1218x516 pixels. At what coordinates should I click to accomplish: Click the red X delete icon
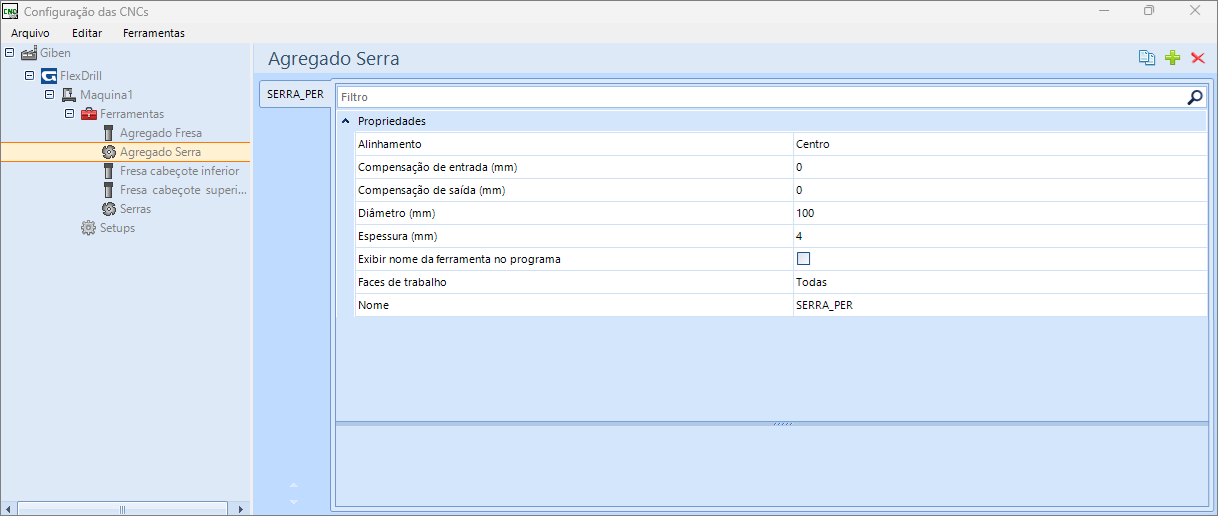click(x=1198, y=58)
